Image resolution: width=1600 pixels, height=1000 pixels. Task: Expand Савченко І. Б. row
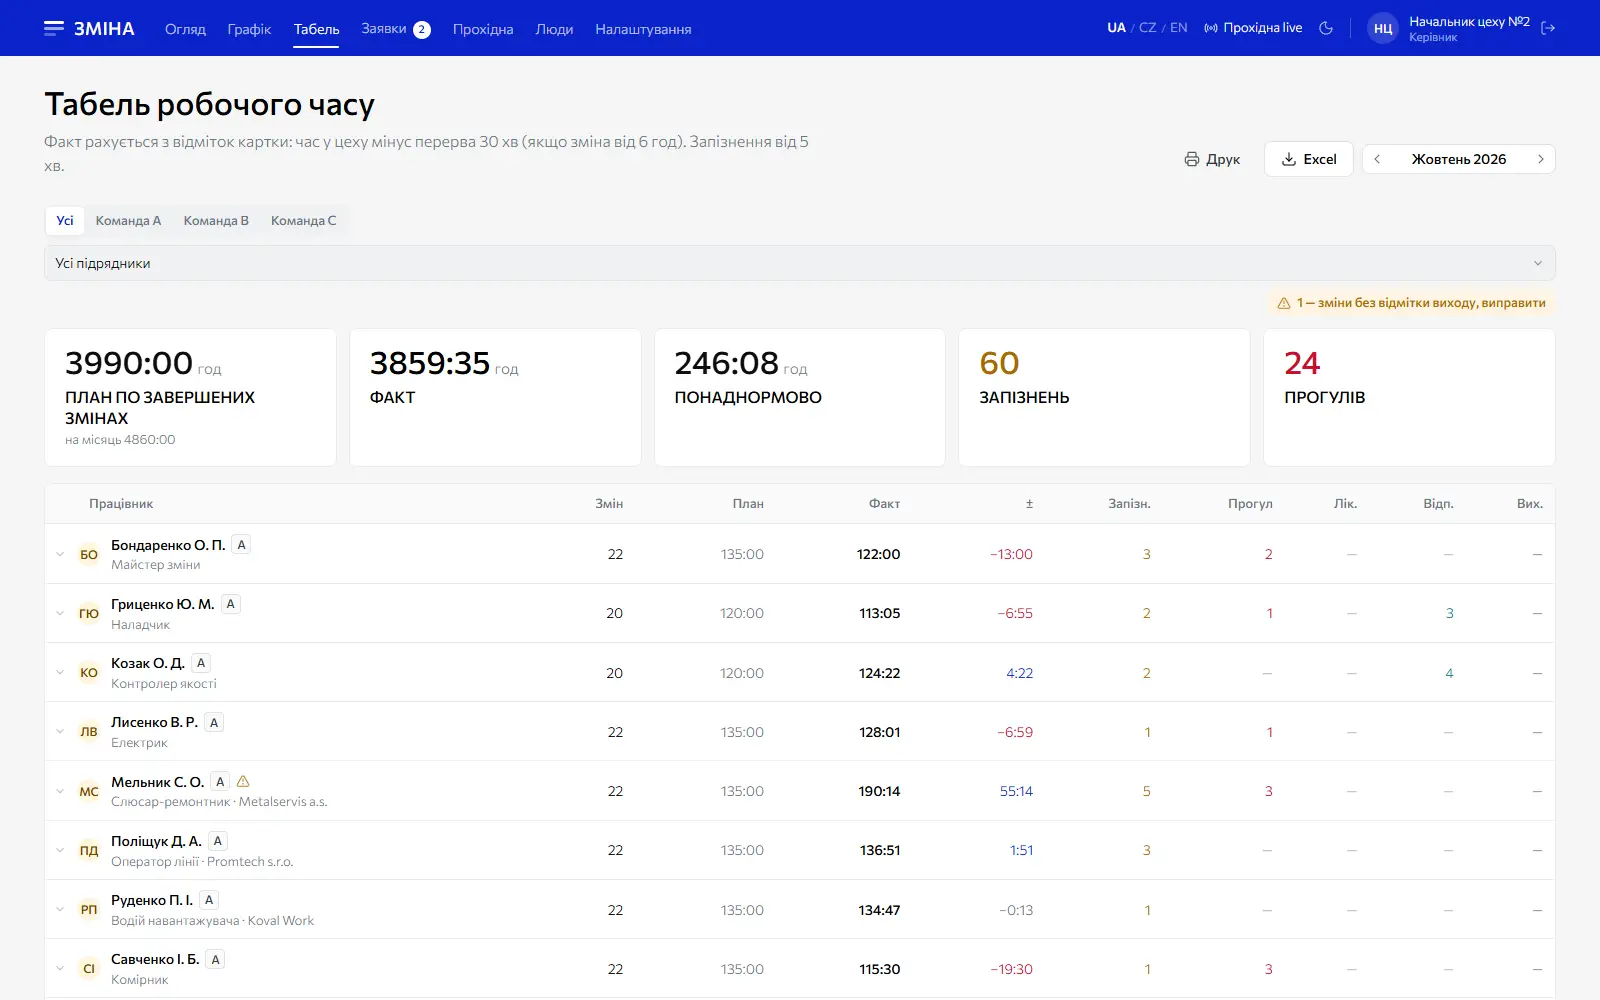[x=60, y=968]
